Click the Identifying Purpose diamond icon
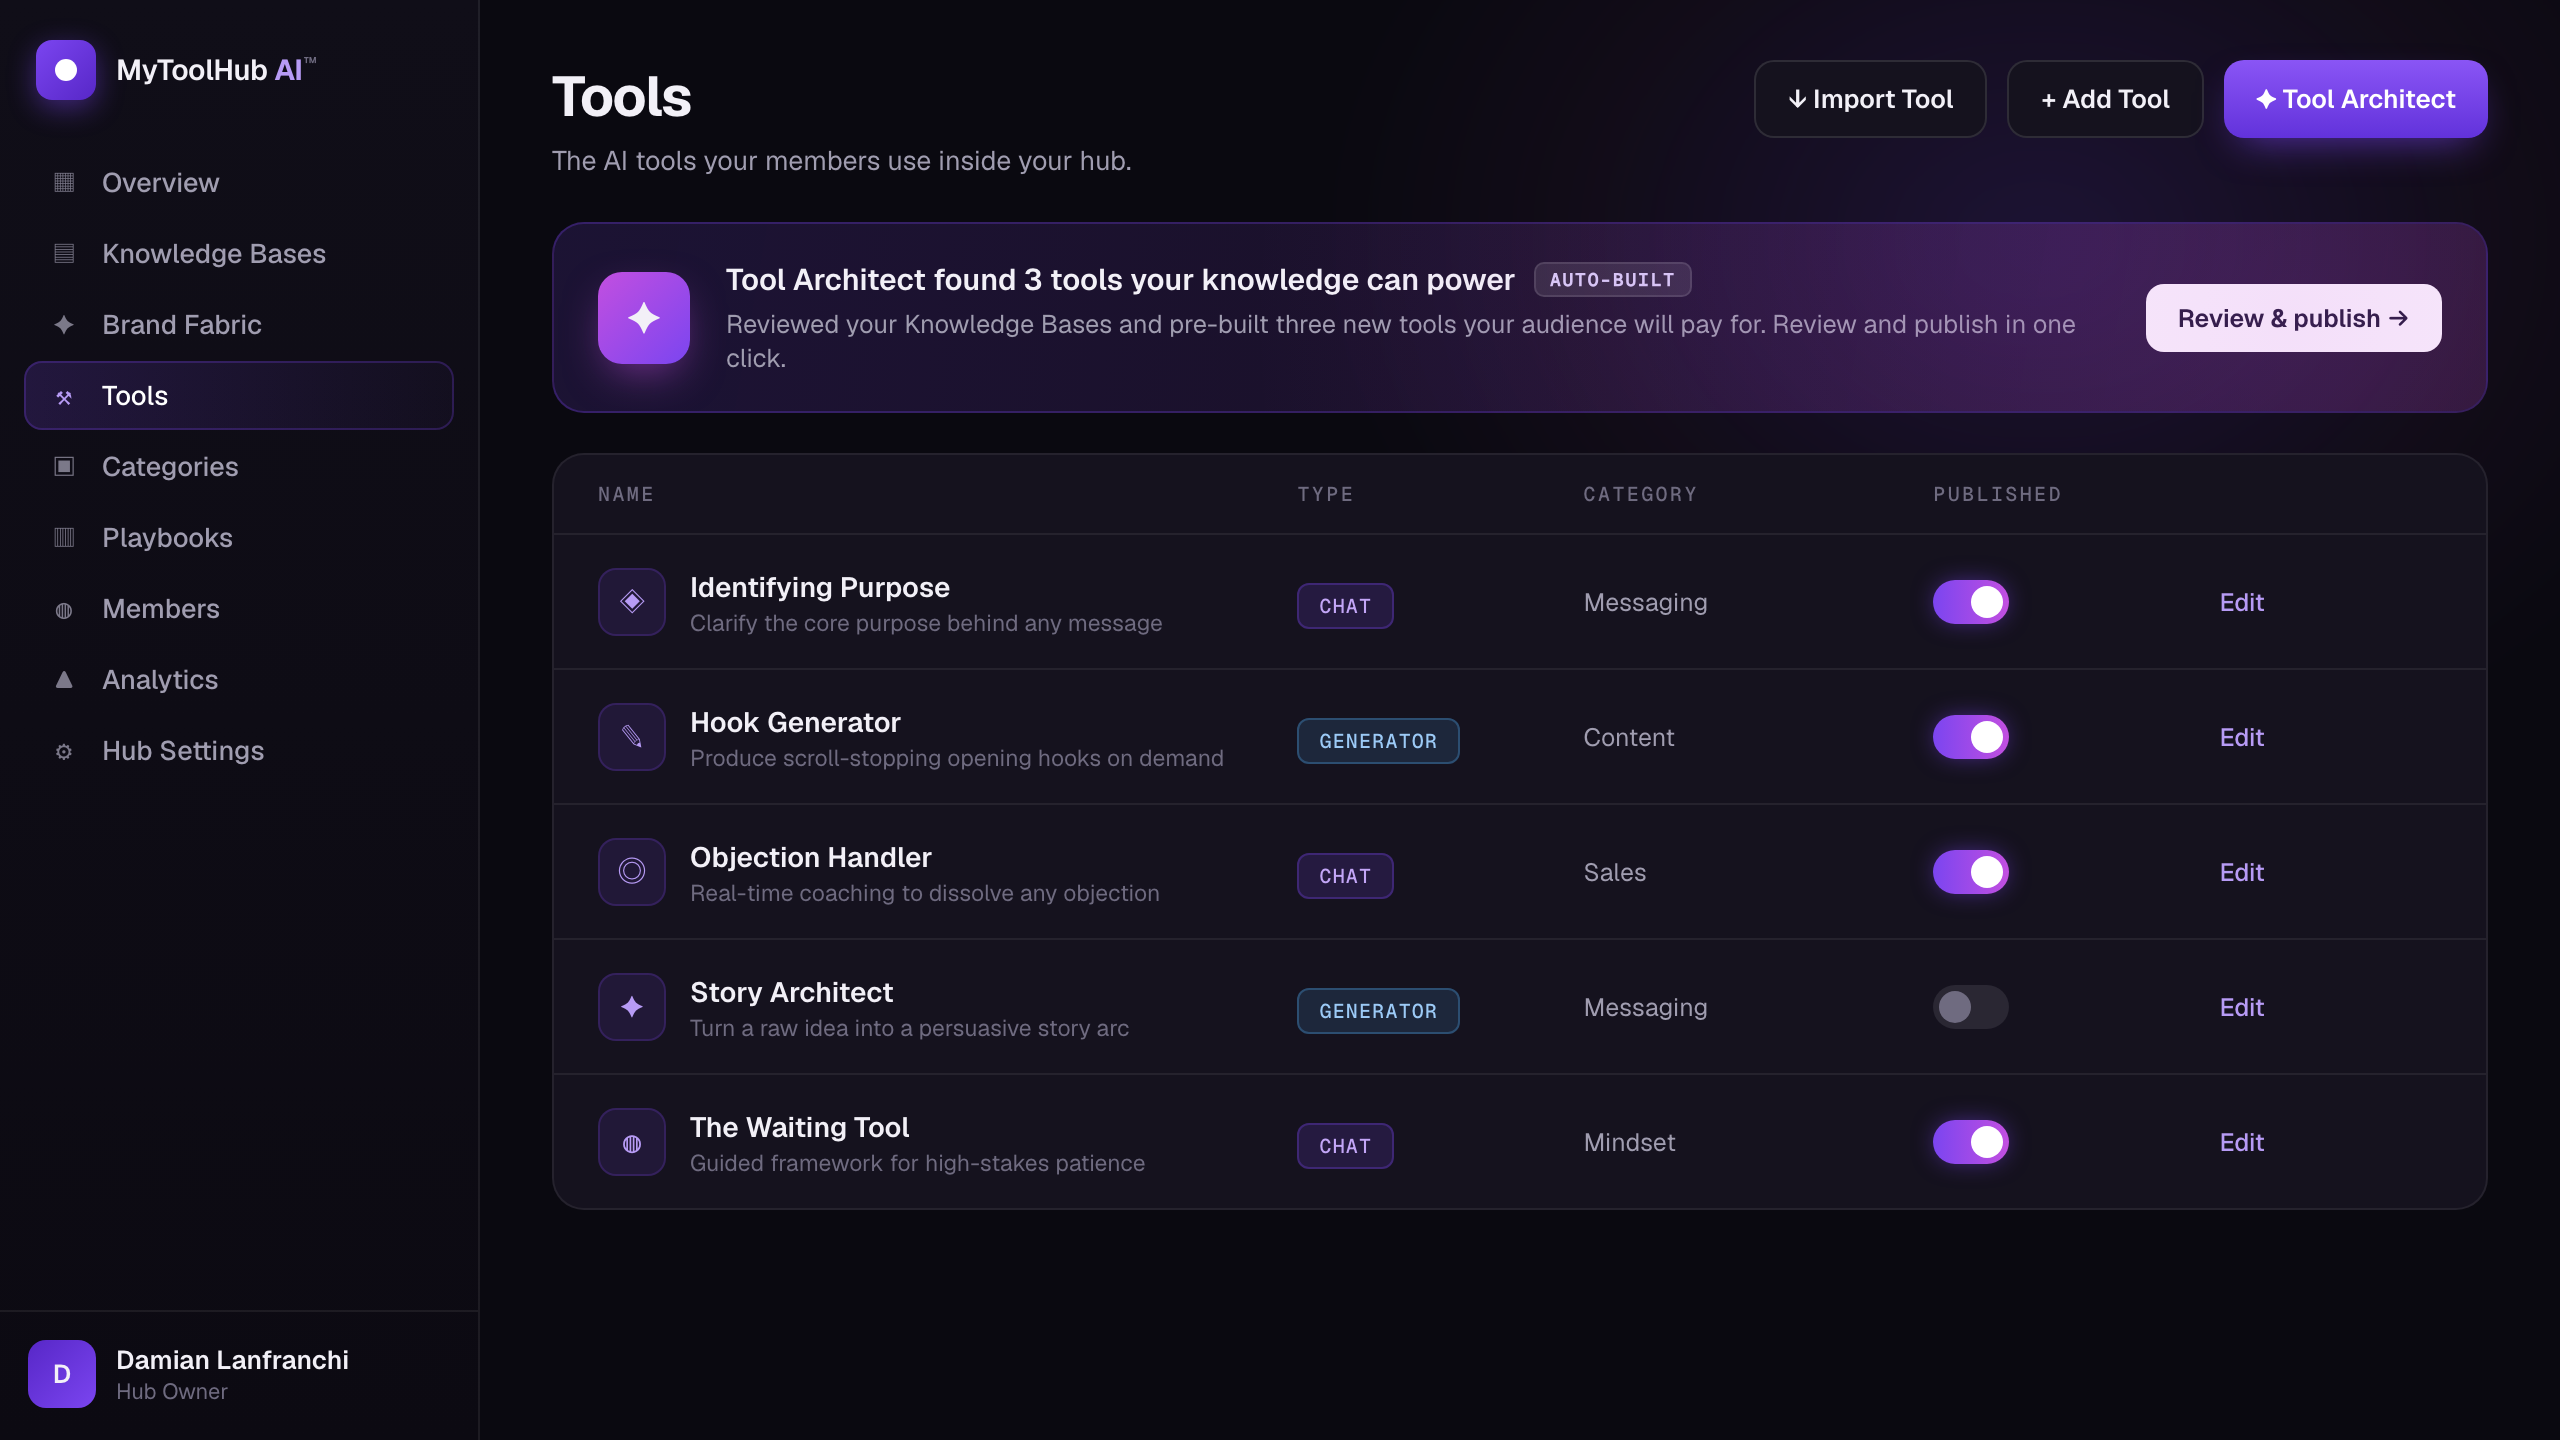Viewport: 2560px width, 1440px height. coord(632,602)
